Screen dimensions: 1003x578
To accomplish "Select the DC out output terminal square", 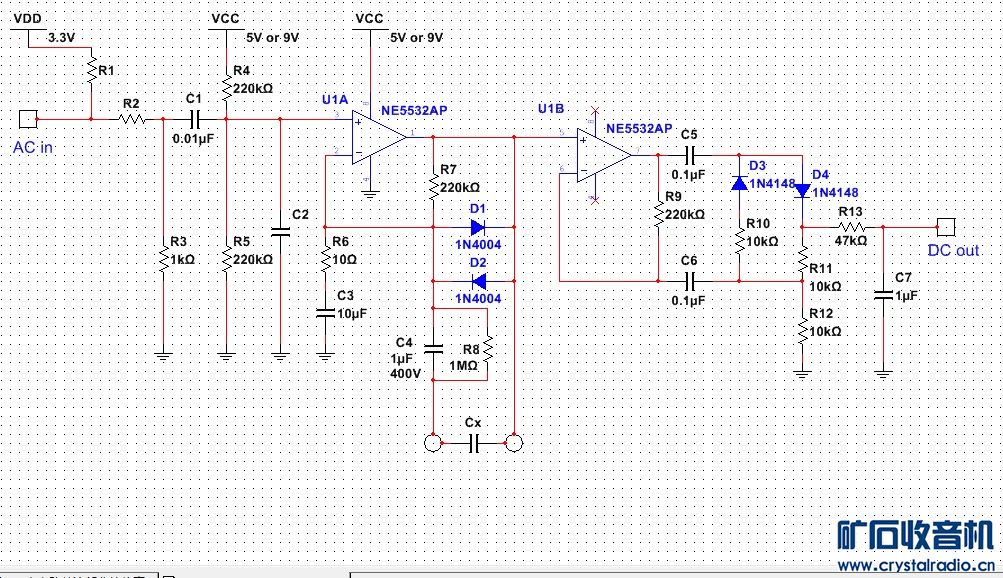I will [x=946, y=227].
